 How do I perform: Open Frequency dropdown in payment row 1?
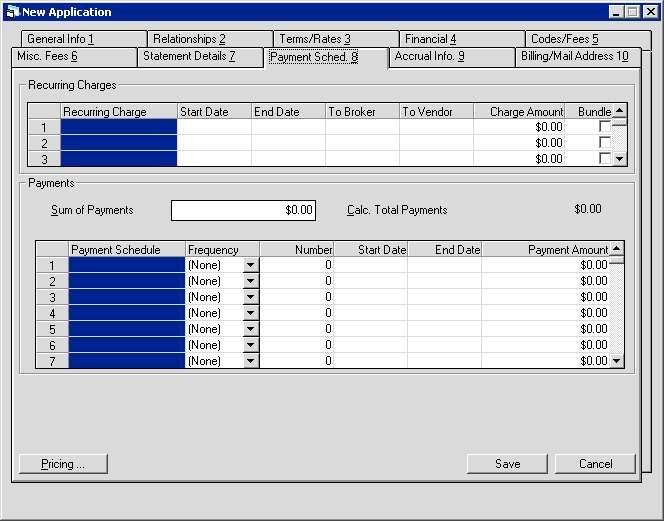(251, 265)
